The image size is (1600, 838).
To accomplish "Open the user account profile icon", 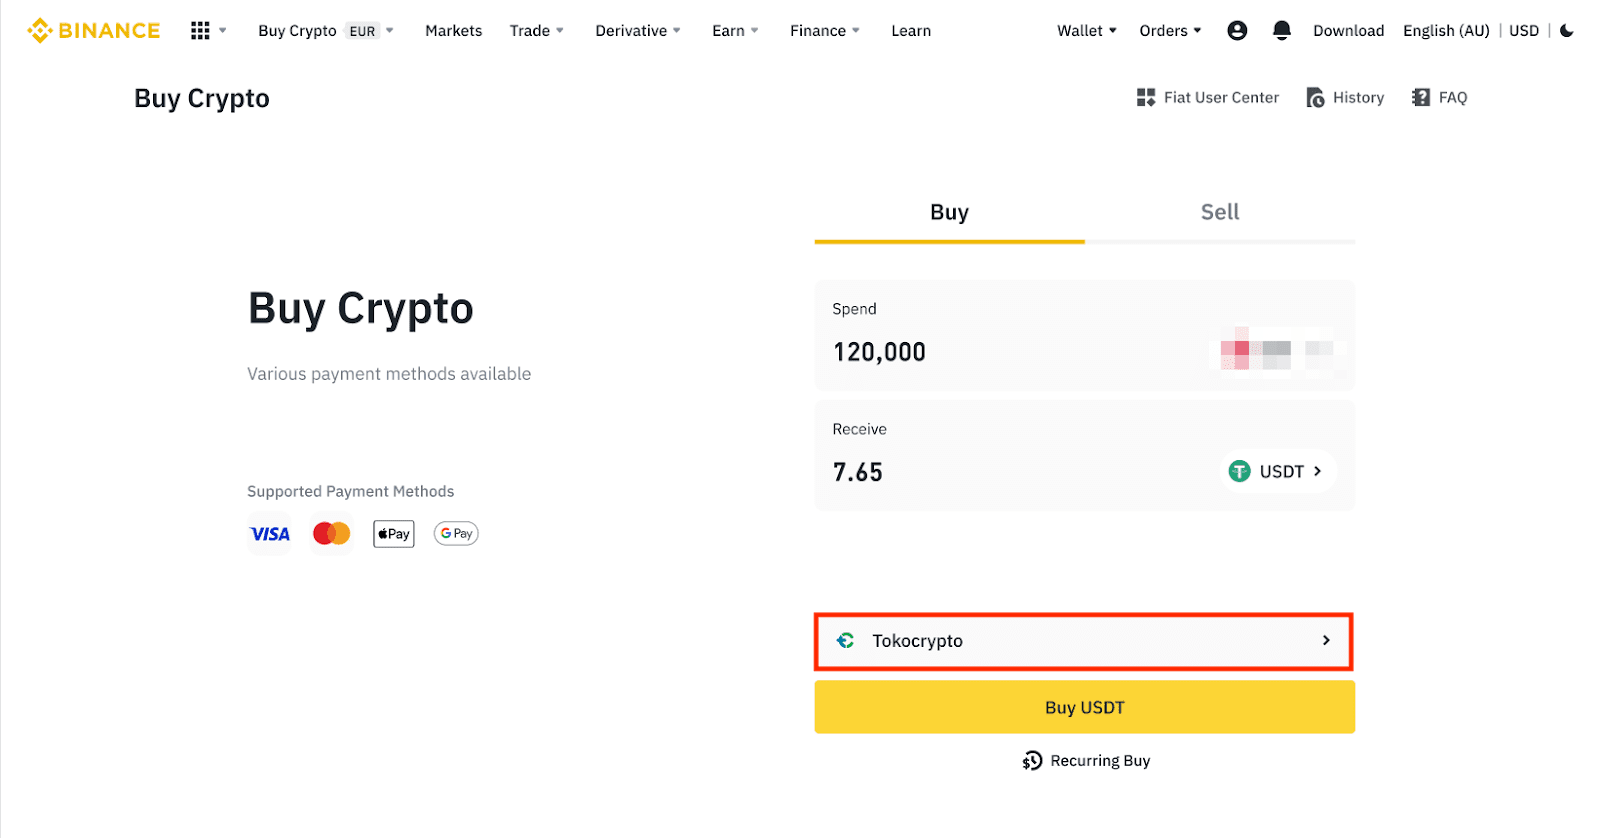I will click(x=1237, y=31).
